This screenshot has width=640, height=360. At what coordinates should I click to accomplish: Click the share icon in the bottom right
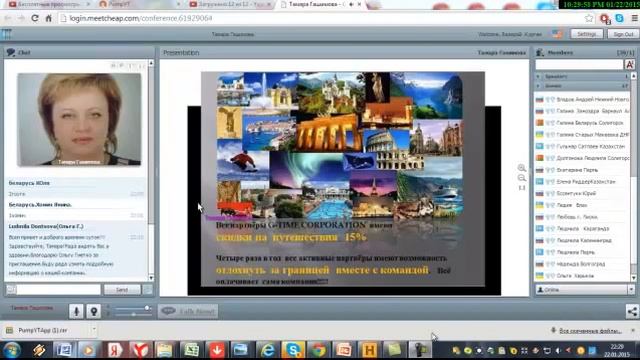coord(632,311)
